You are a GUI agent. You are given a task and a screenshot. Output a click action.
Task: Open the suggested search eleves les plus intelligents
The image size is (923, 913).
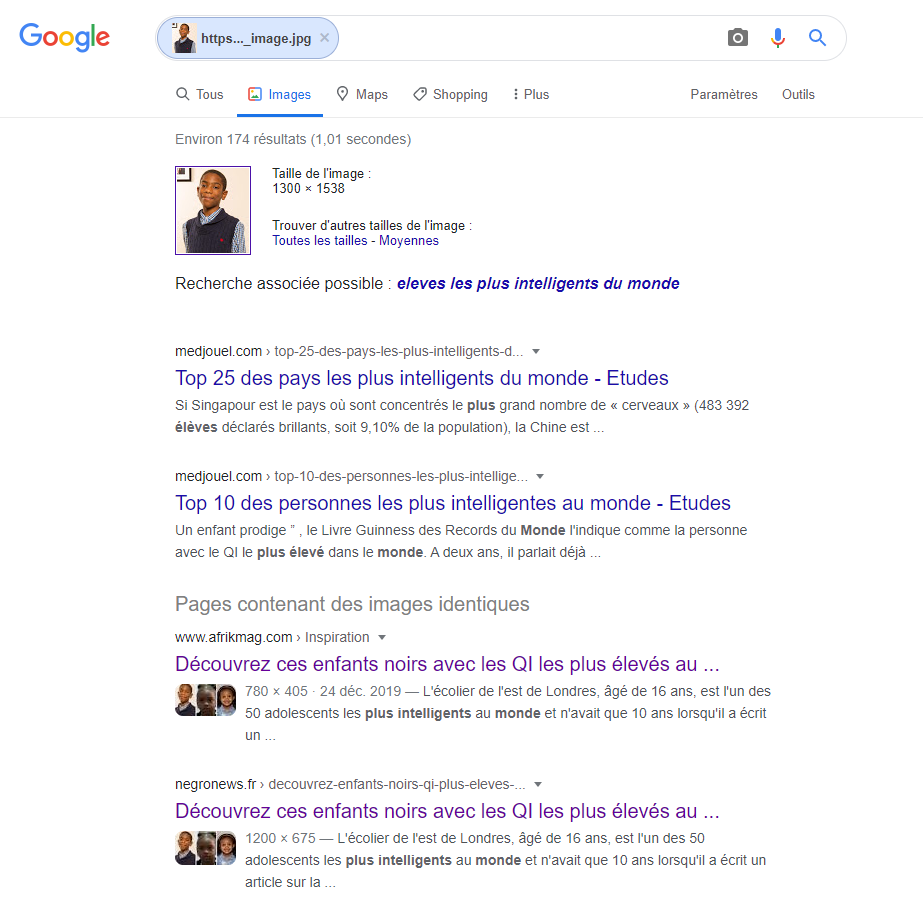(538, 283)
